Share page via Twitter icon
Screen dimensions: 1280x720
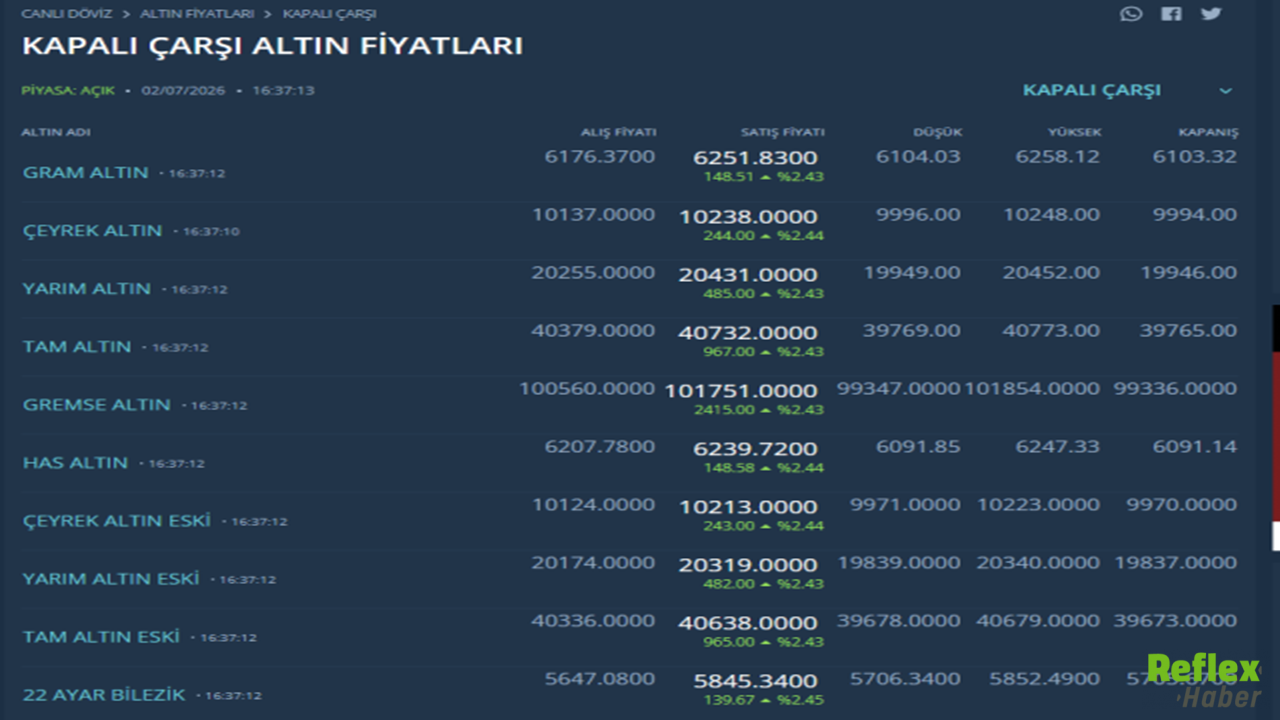(1211, 14)
